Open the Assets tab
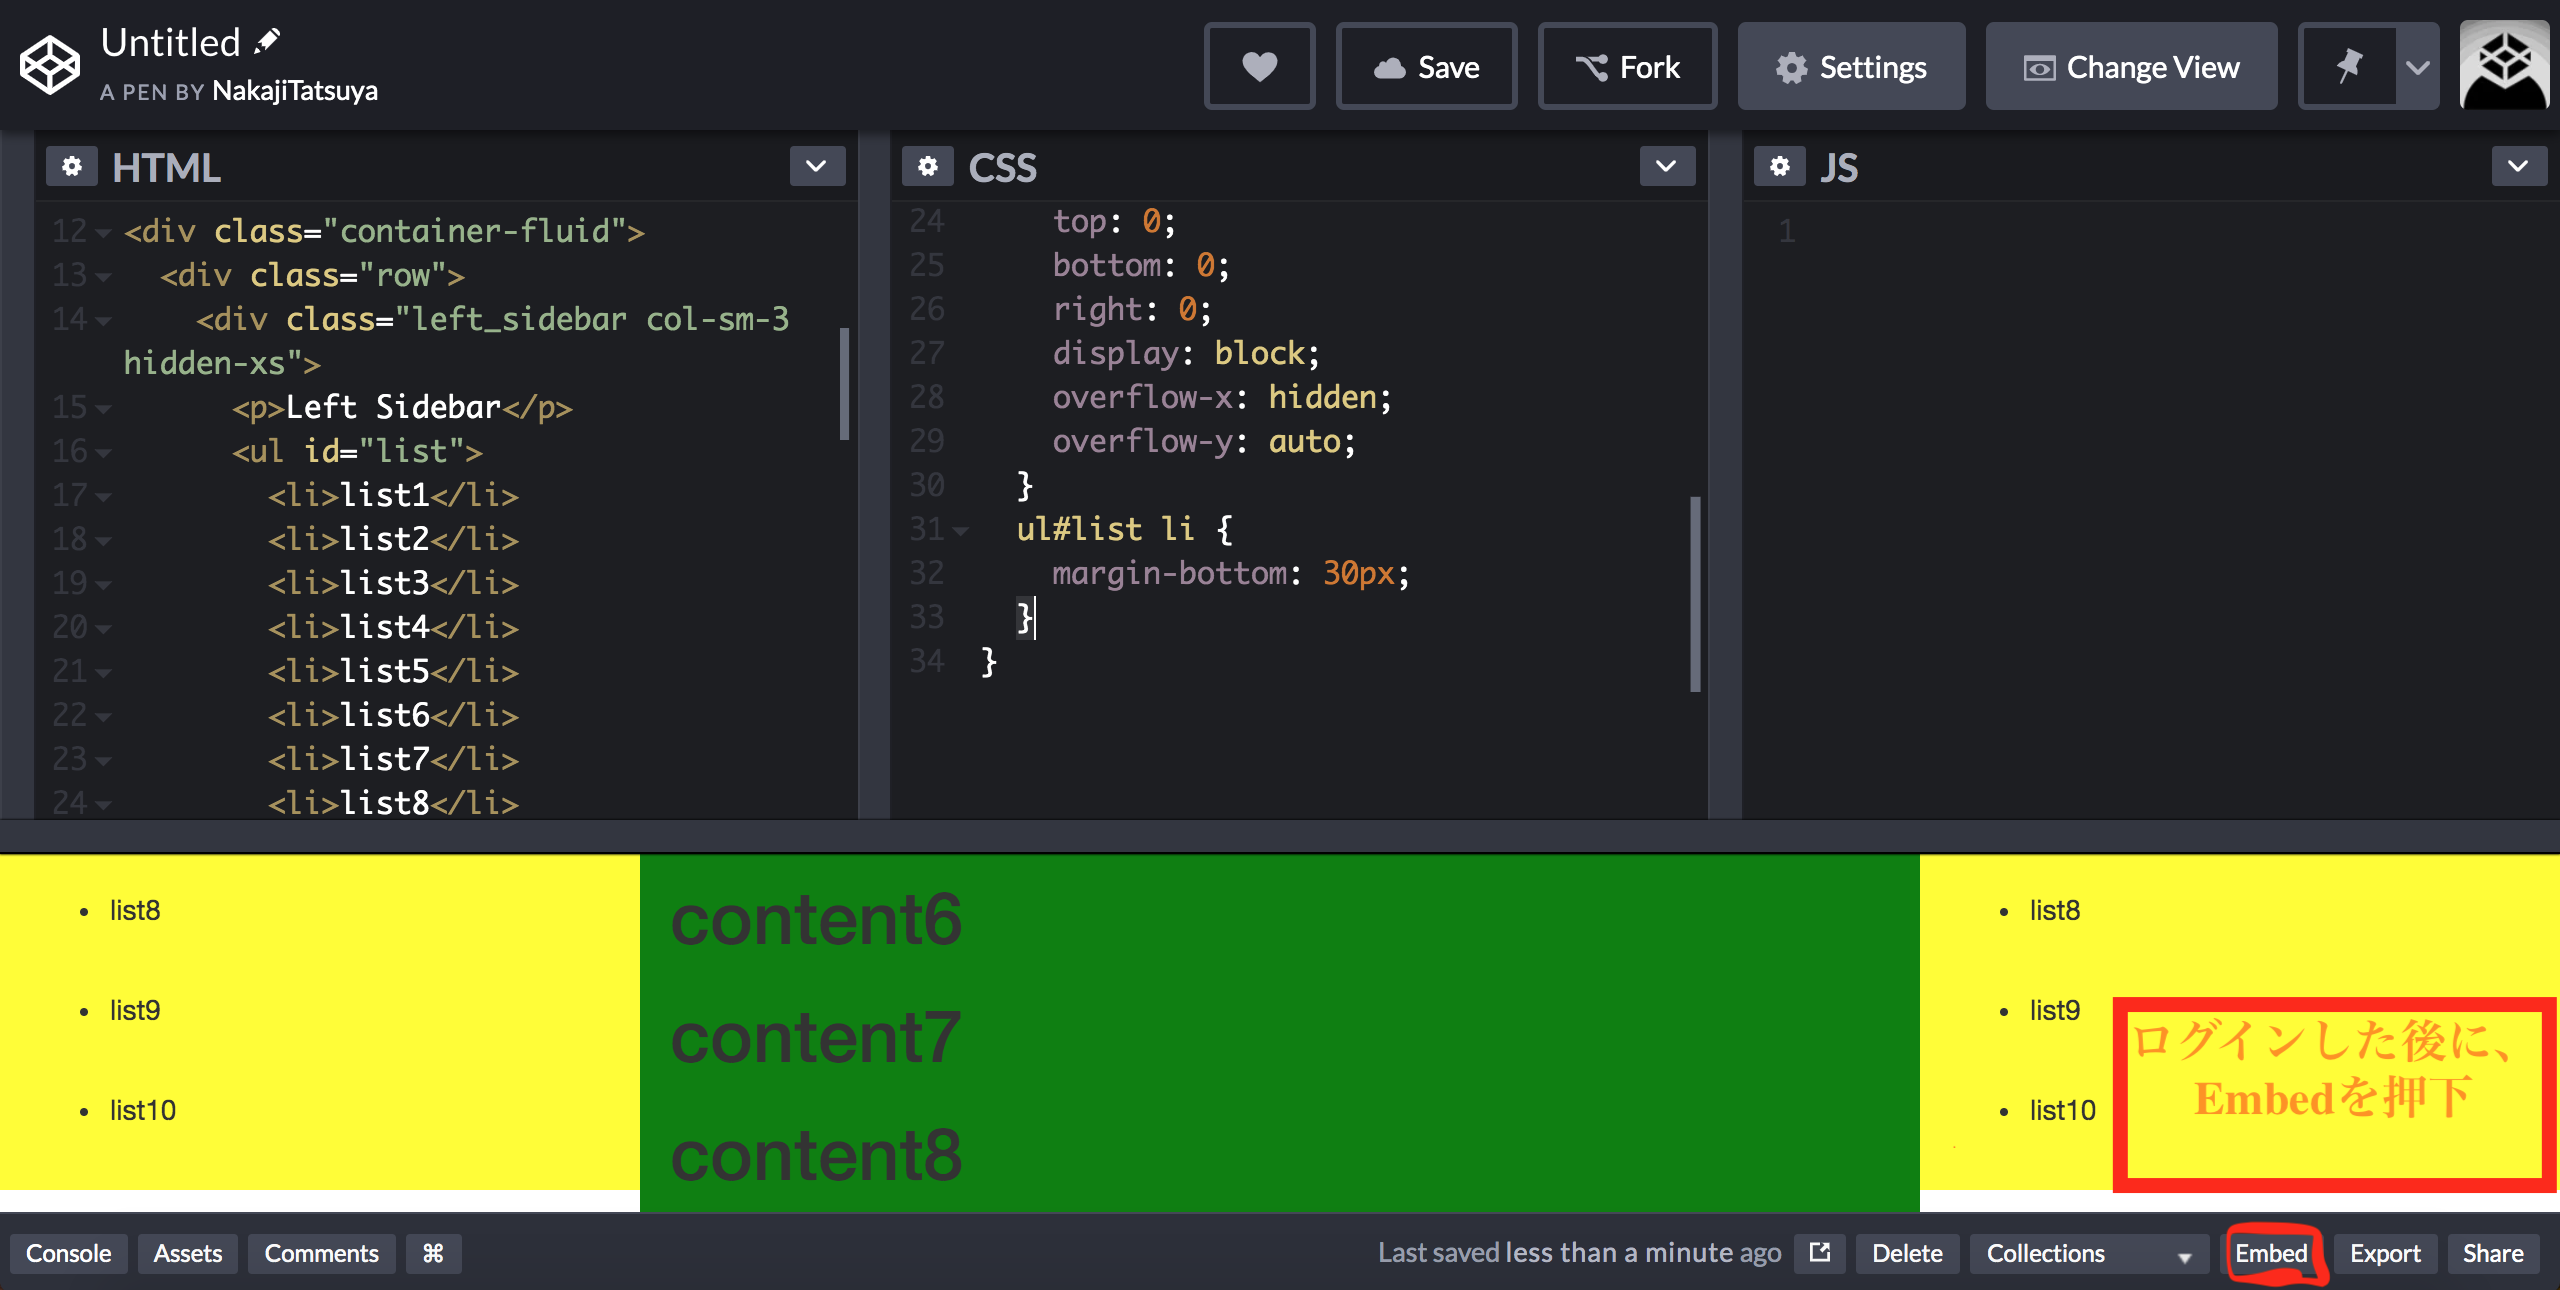This screenshot has width=2560, height=1290. point(188,1253)
